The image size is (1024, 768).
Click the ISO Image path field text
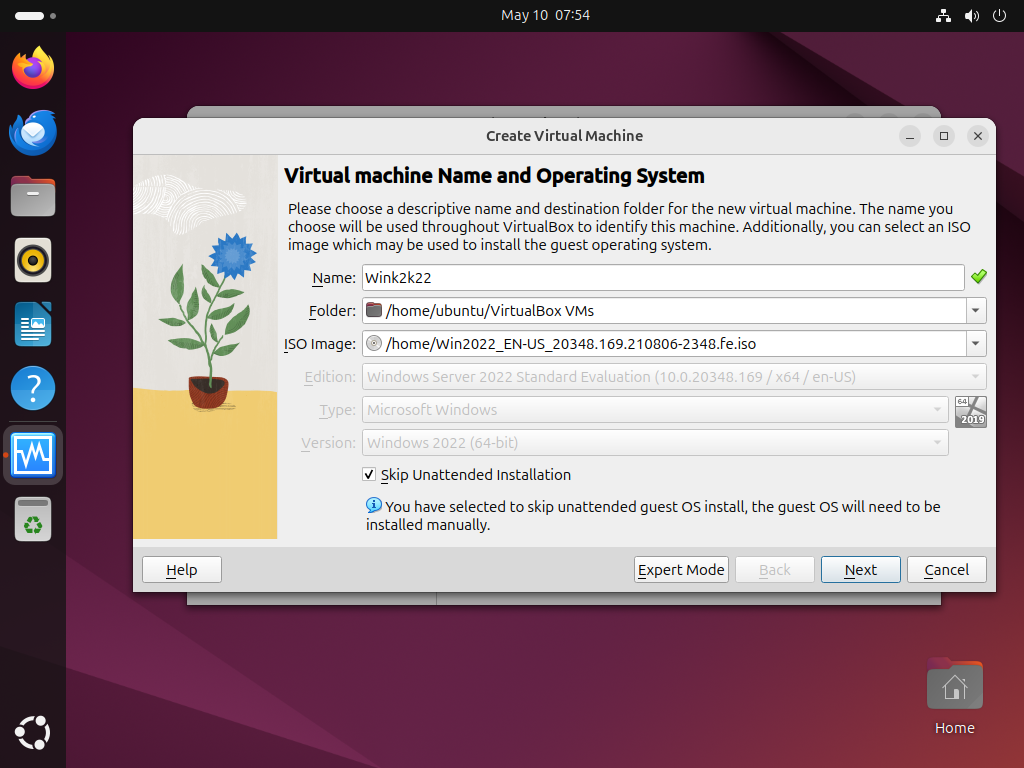[x=571, y=344]
